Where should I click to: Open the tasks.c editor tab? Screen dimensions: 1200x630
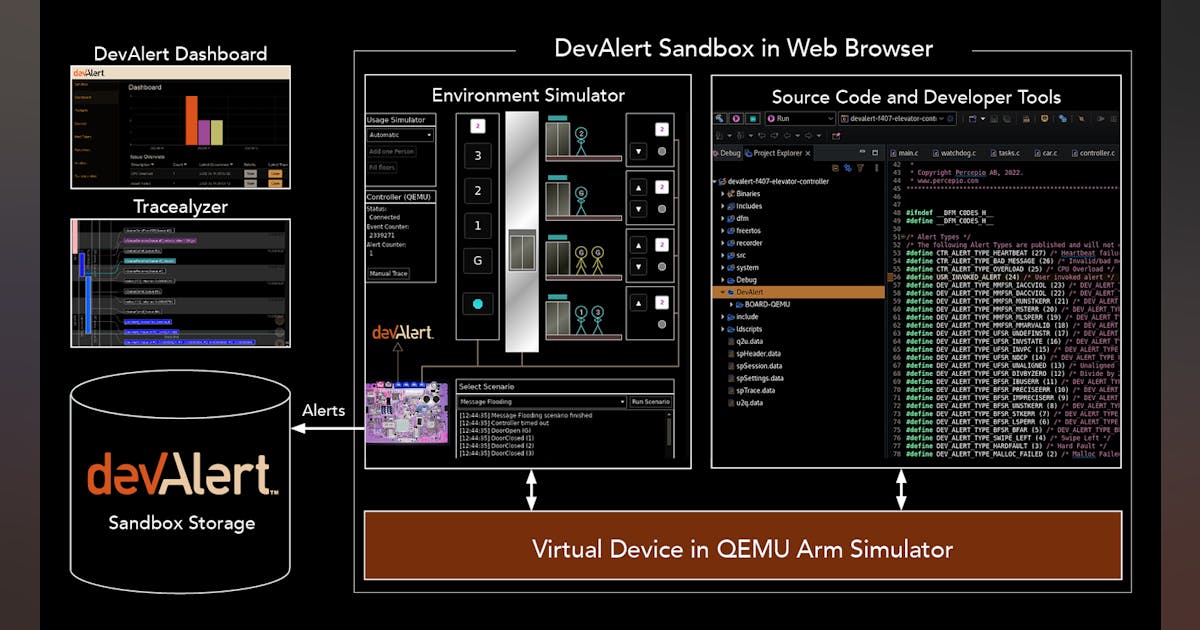click(1005, 153)
